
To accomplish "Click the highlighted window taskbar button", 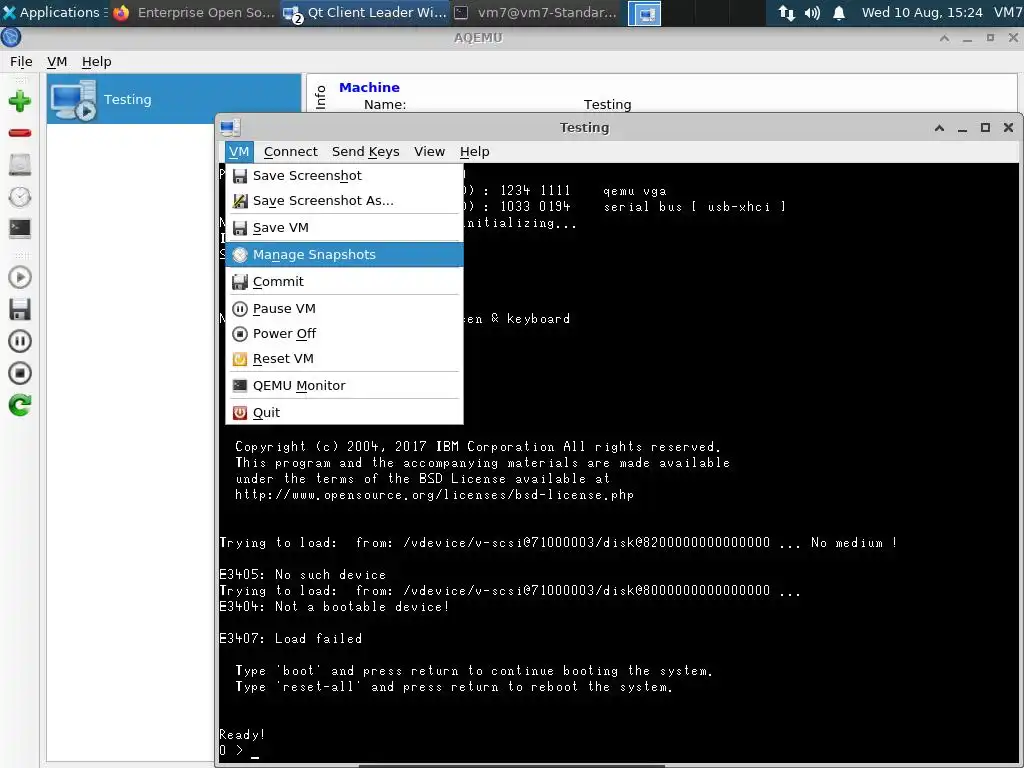I will (x=644, y=13).
